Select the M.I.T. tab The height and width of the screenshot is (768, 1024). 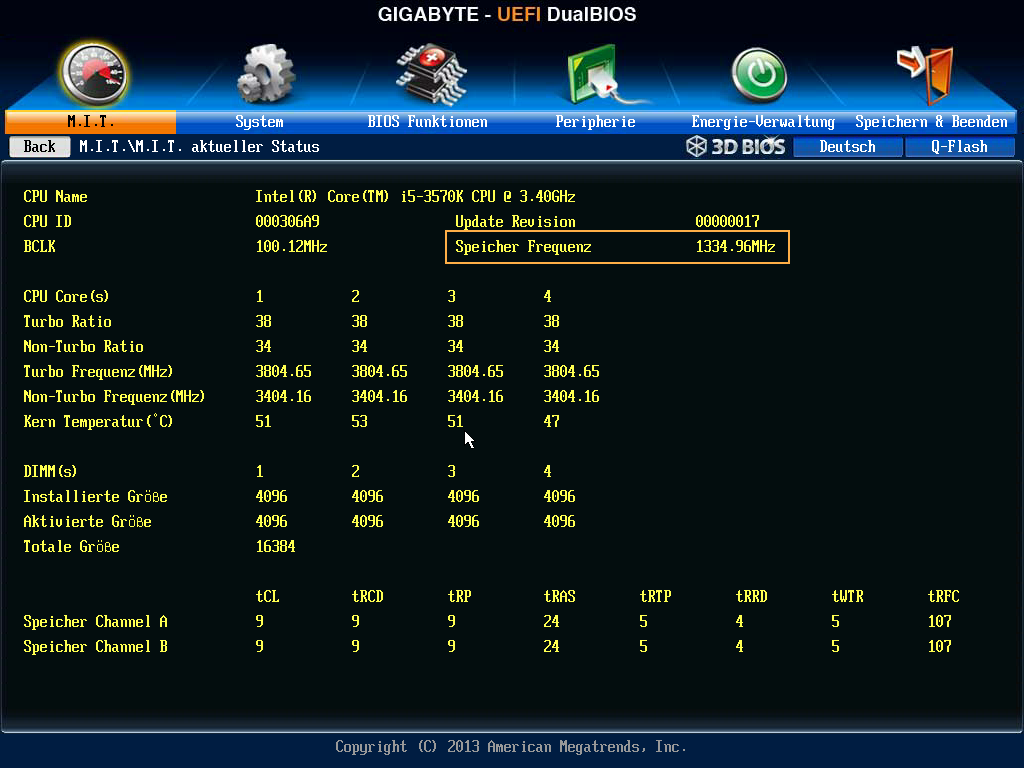pyautogui.click(x=91, y=121)
